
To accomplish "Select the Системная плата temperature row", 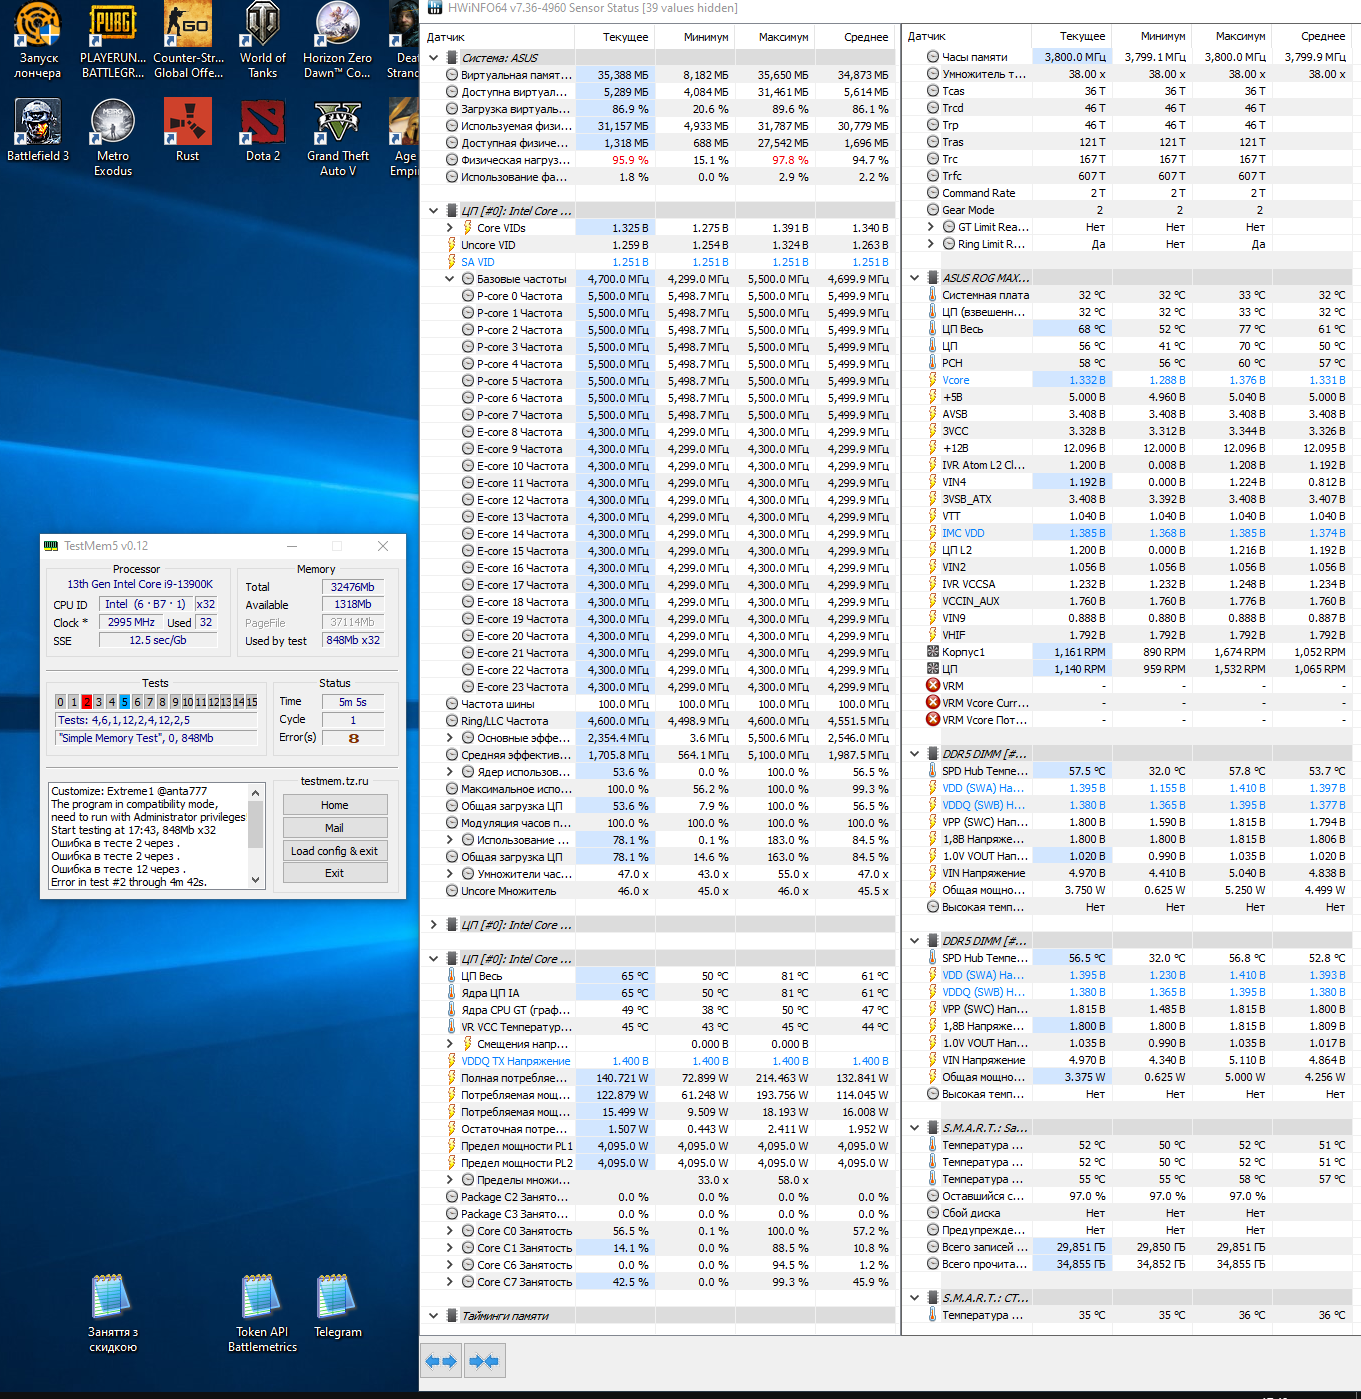I will tap(1128, 295).
